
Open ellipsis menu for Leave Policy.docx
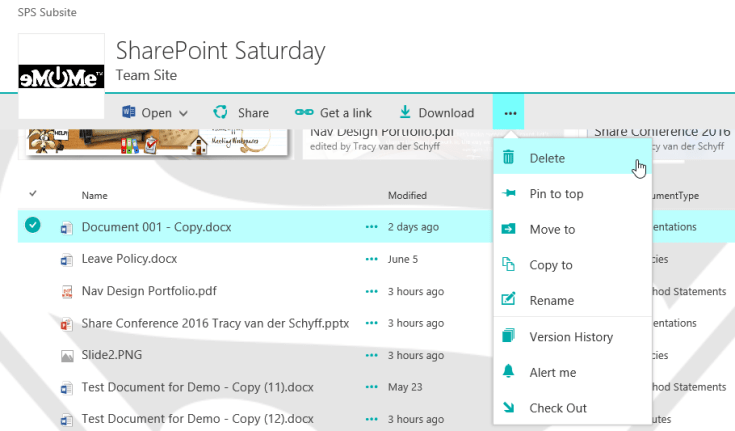click(372, 259)
